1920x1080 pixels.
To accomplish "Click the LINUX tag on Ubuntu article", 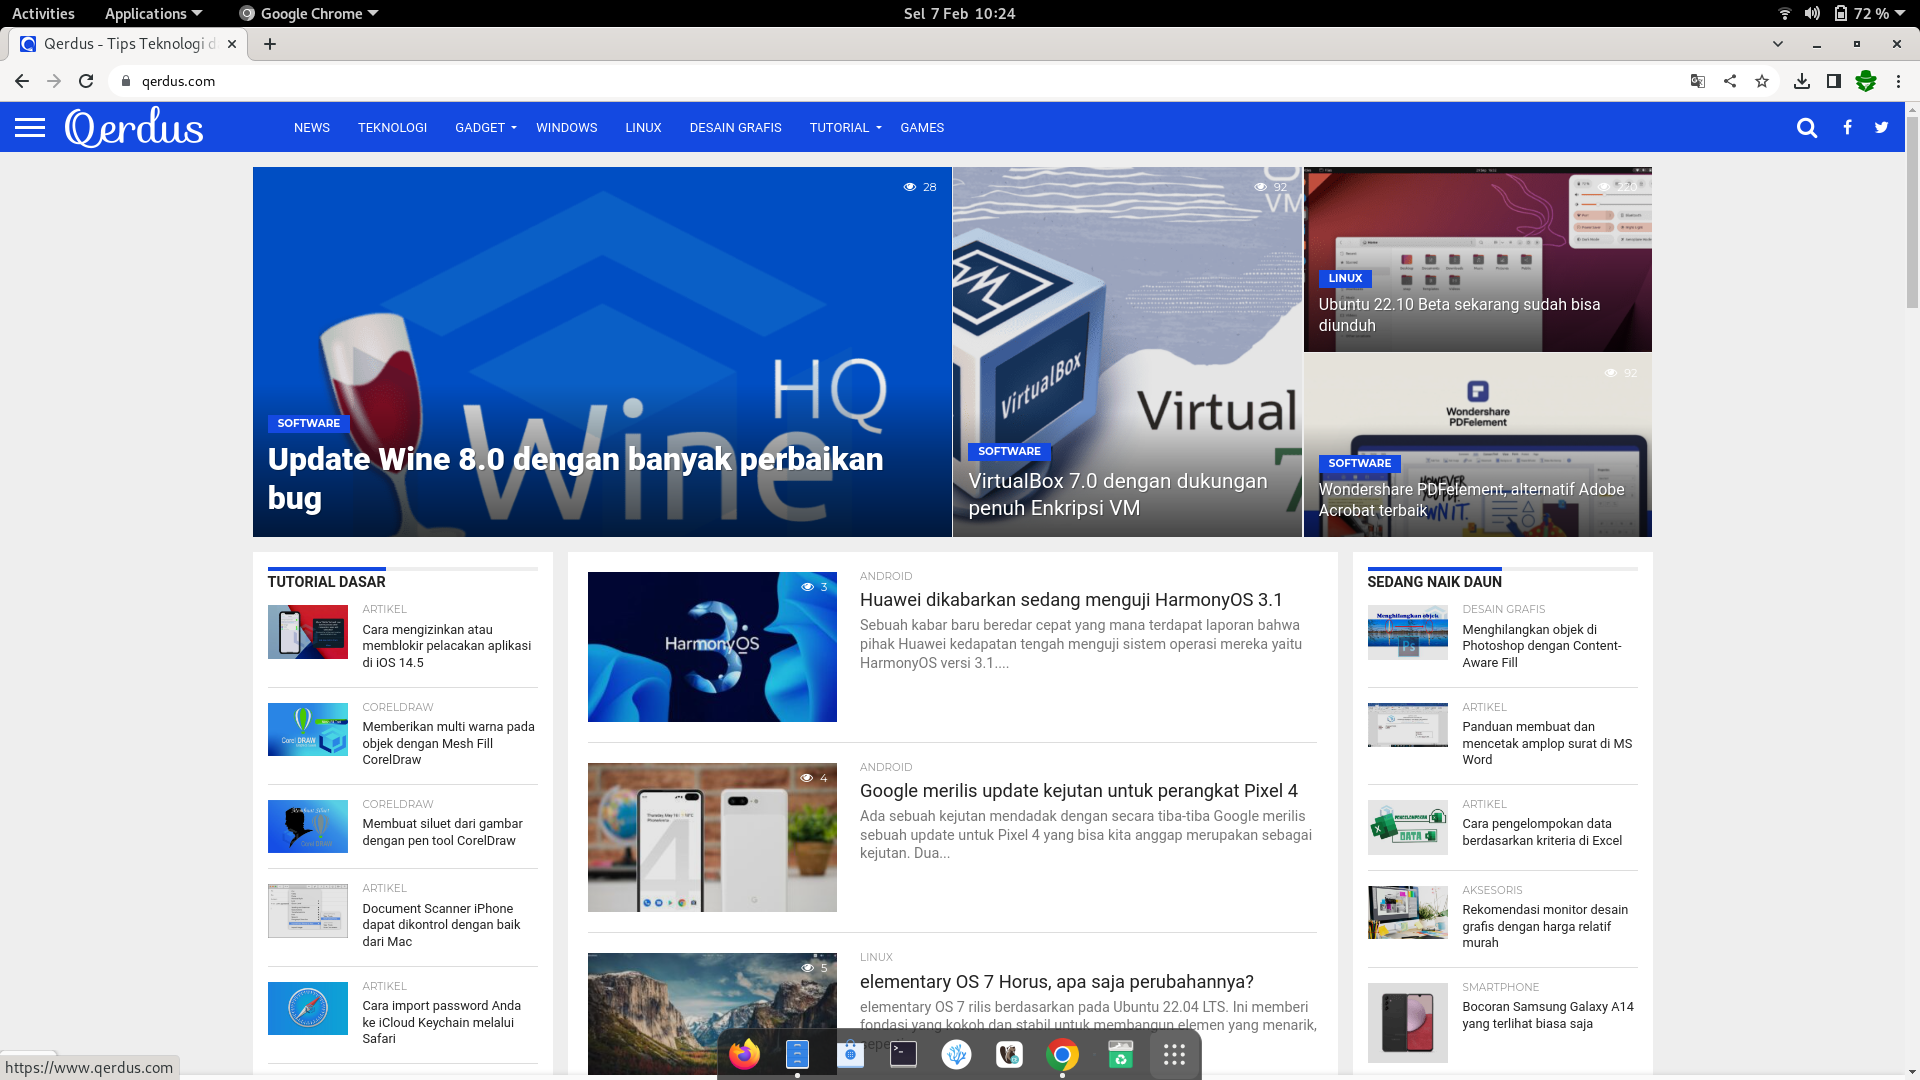I will point(1345,278).
